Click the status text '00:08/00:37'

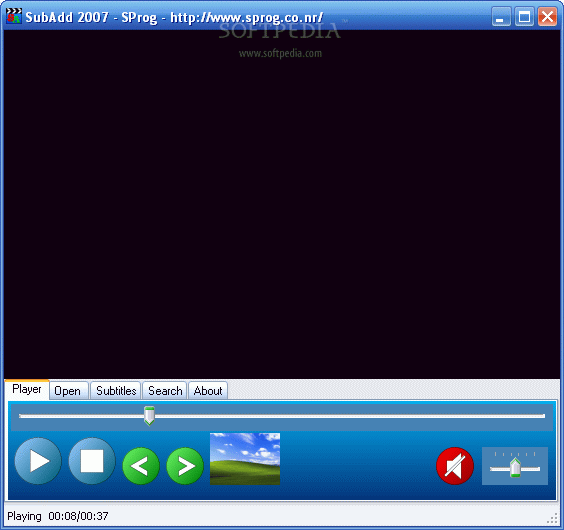point(78,516)
